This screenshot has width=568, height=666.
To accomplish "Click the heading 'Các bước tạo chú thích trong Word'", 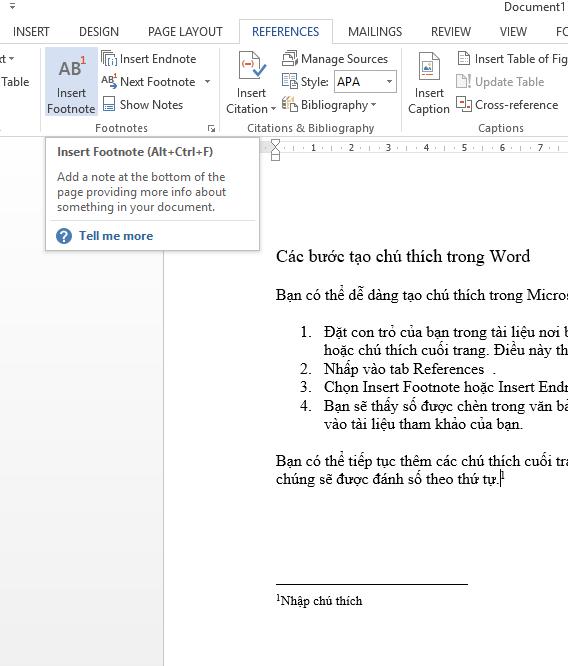I will 403,257.
